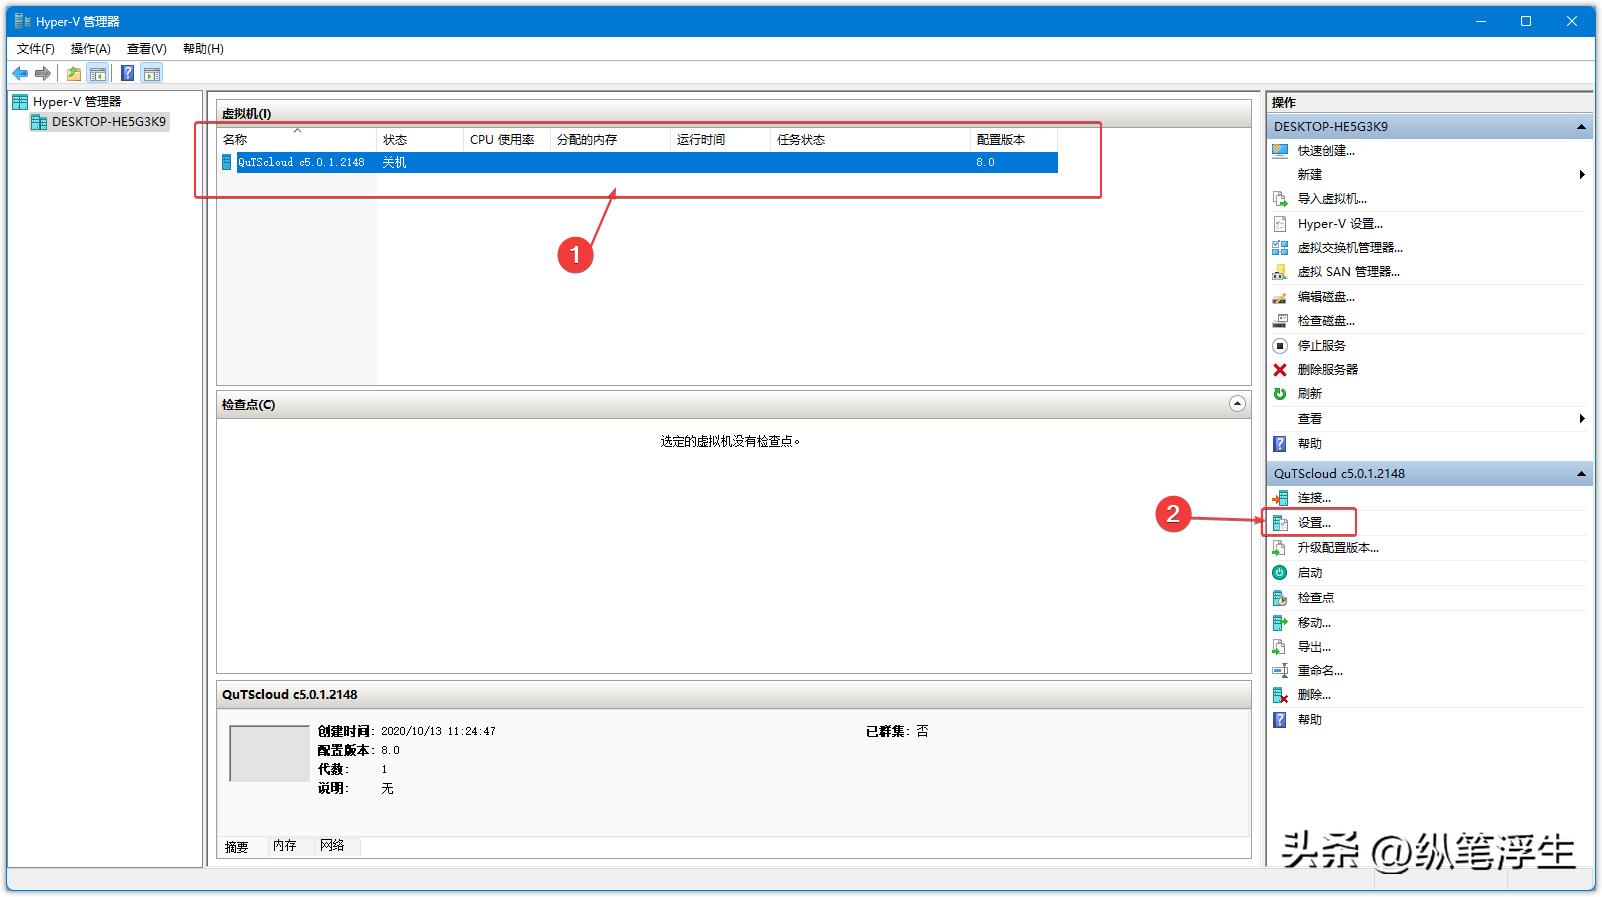Screen dimensions: 1602x897
Task: Toggle the Action pane toolbar icon
Action: tap(152, 73)
